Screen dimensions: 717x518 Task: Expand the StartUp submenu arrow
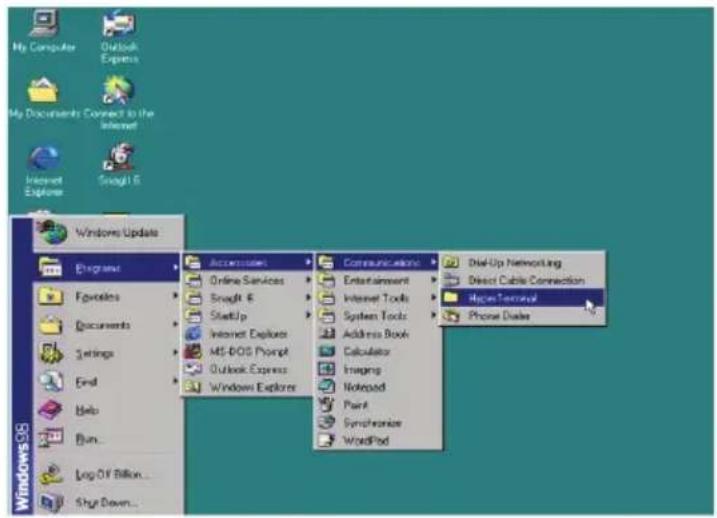(308, 315)
